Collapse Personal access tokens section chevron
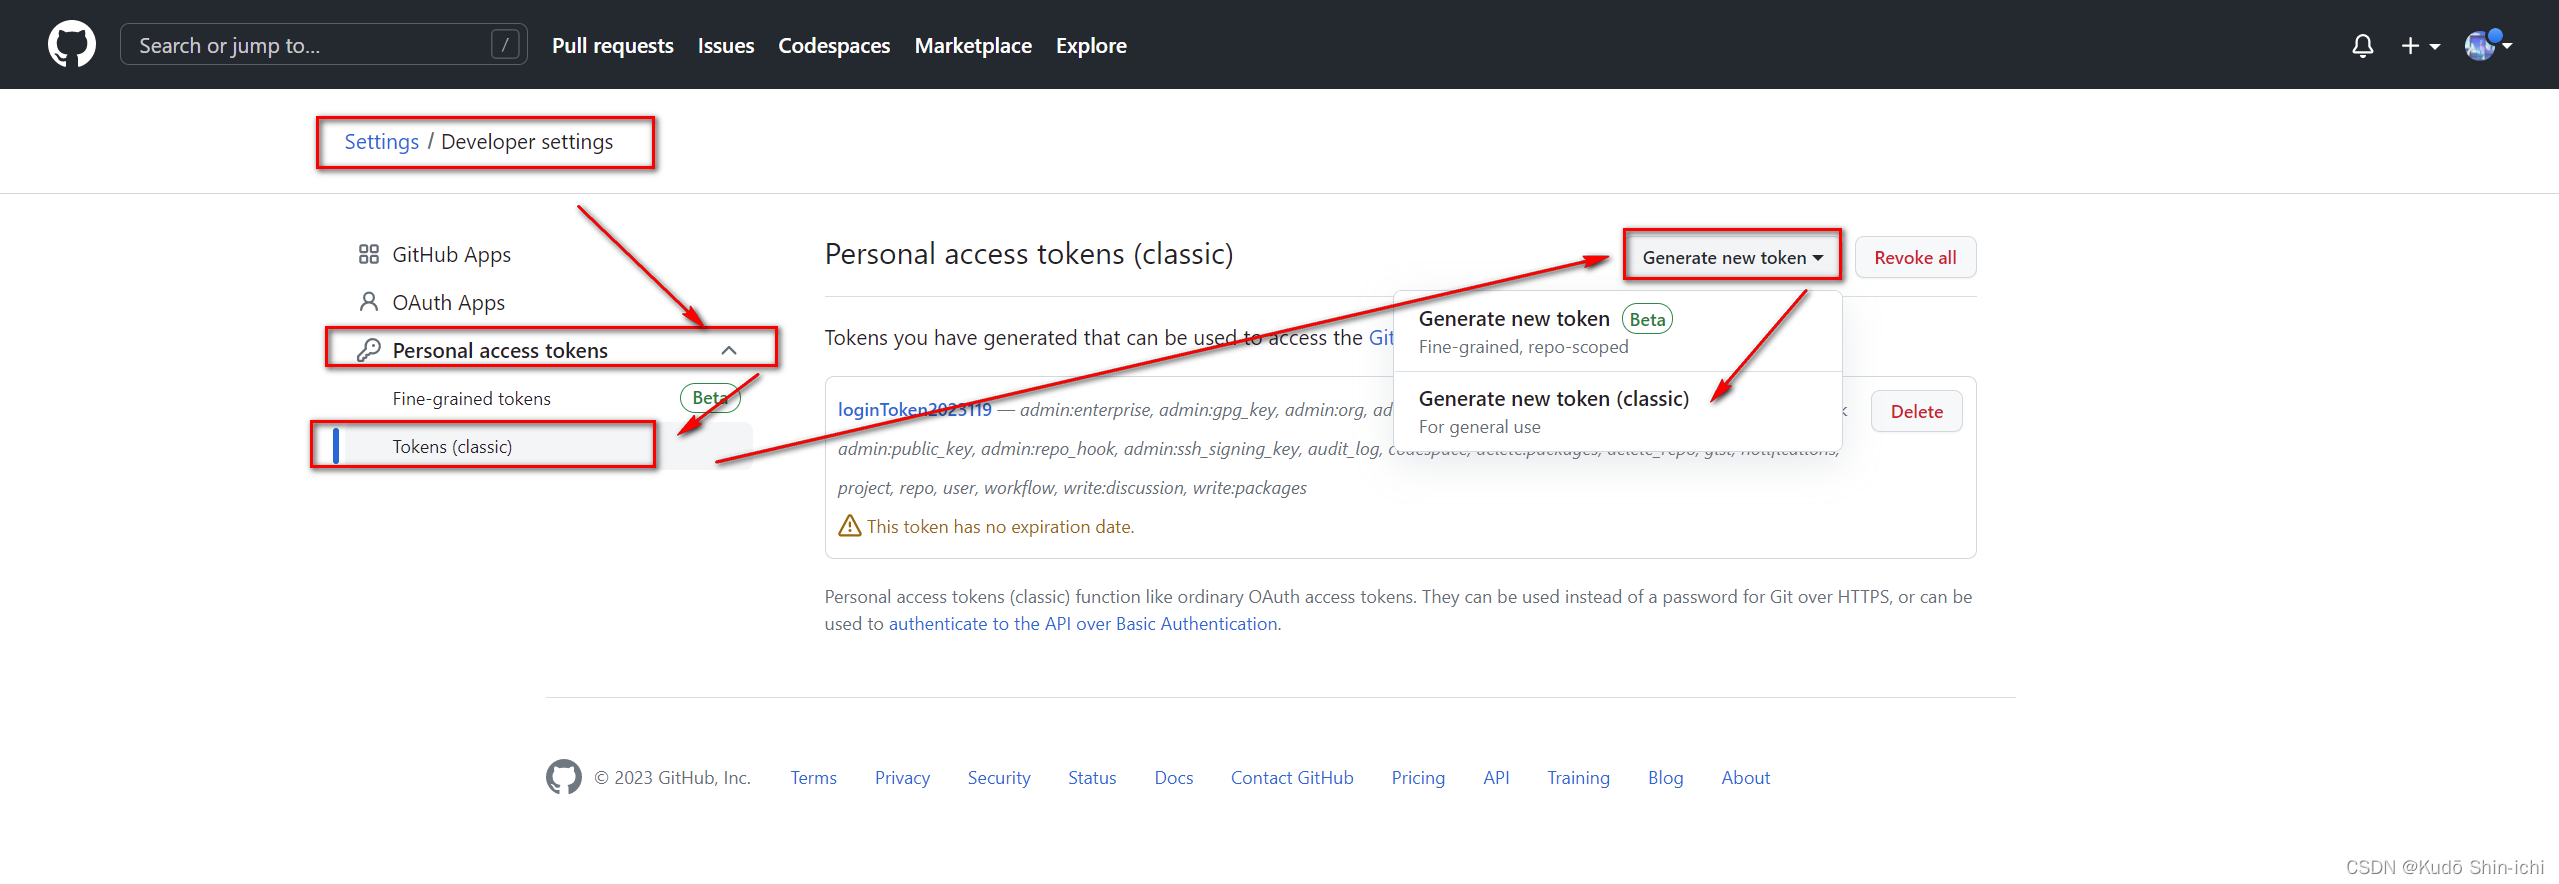2559x884 pixels. [729, 350]
